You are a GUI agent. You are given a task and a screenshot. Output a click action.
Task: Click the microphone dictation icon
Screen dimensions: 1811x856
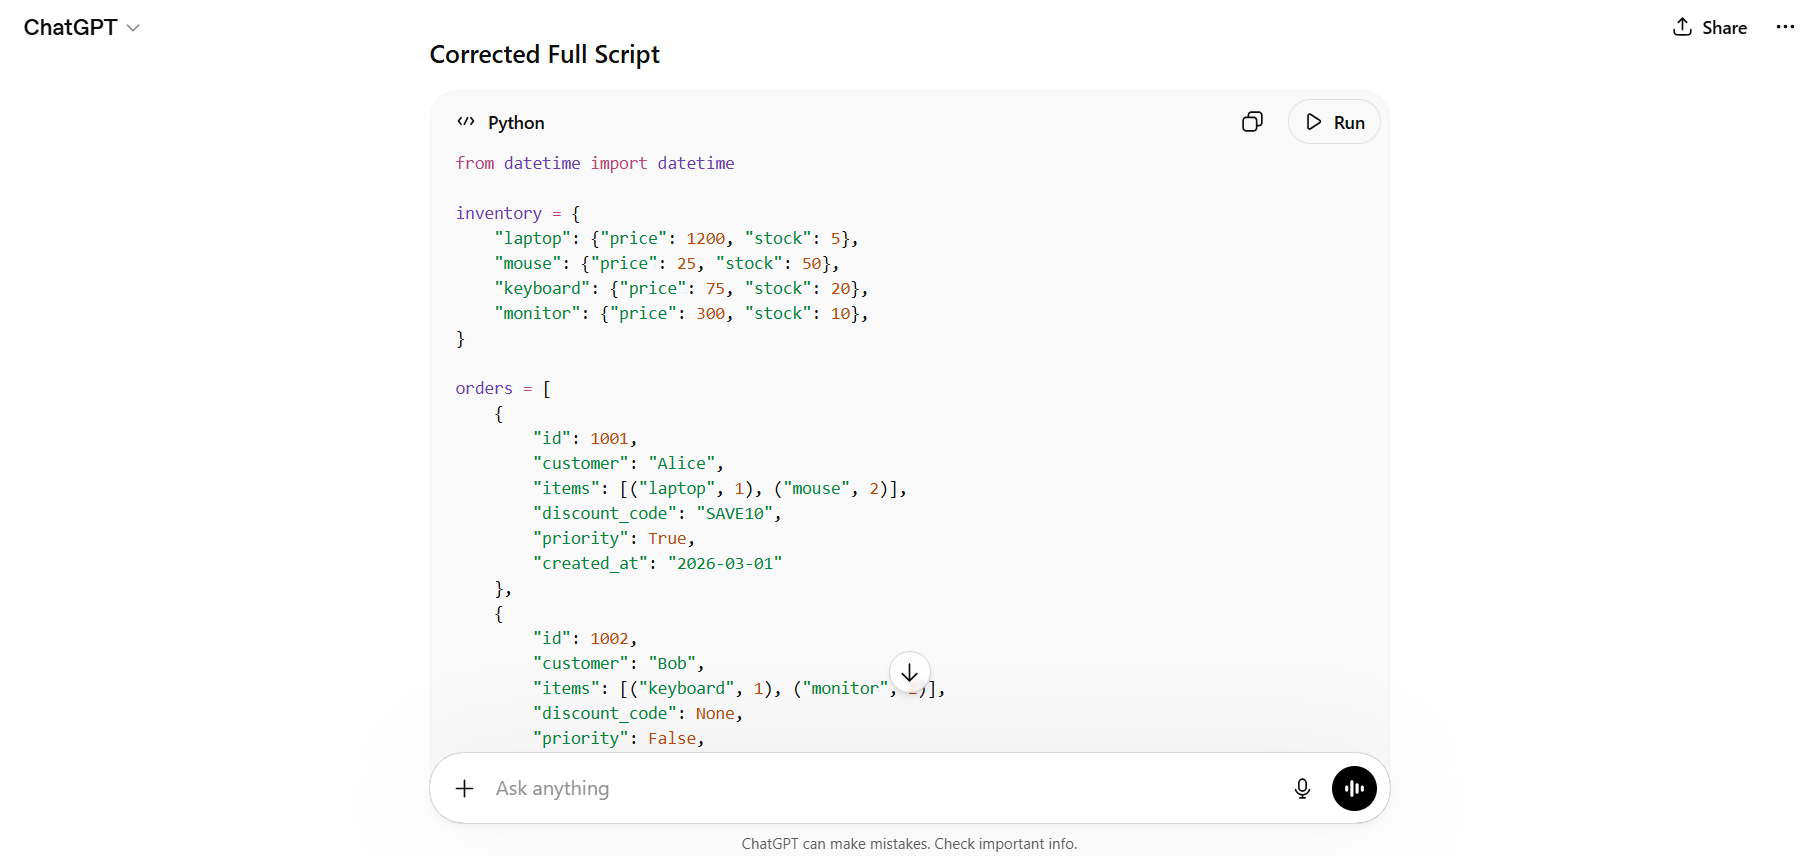[1302, 788]
